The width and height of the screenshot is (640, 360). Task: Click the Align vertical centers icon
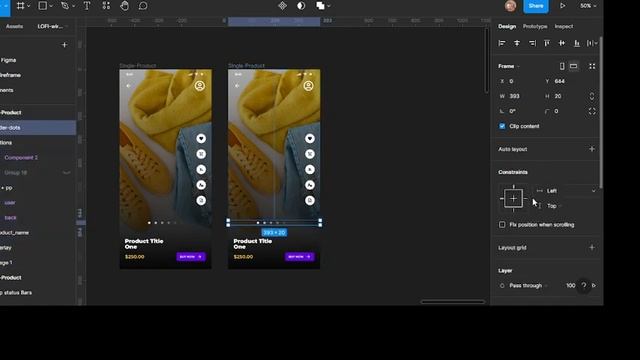click(x=562, y=43)
